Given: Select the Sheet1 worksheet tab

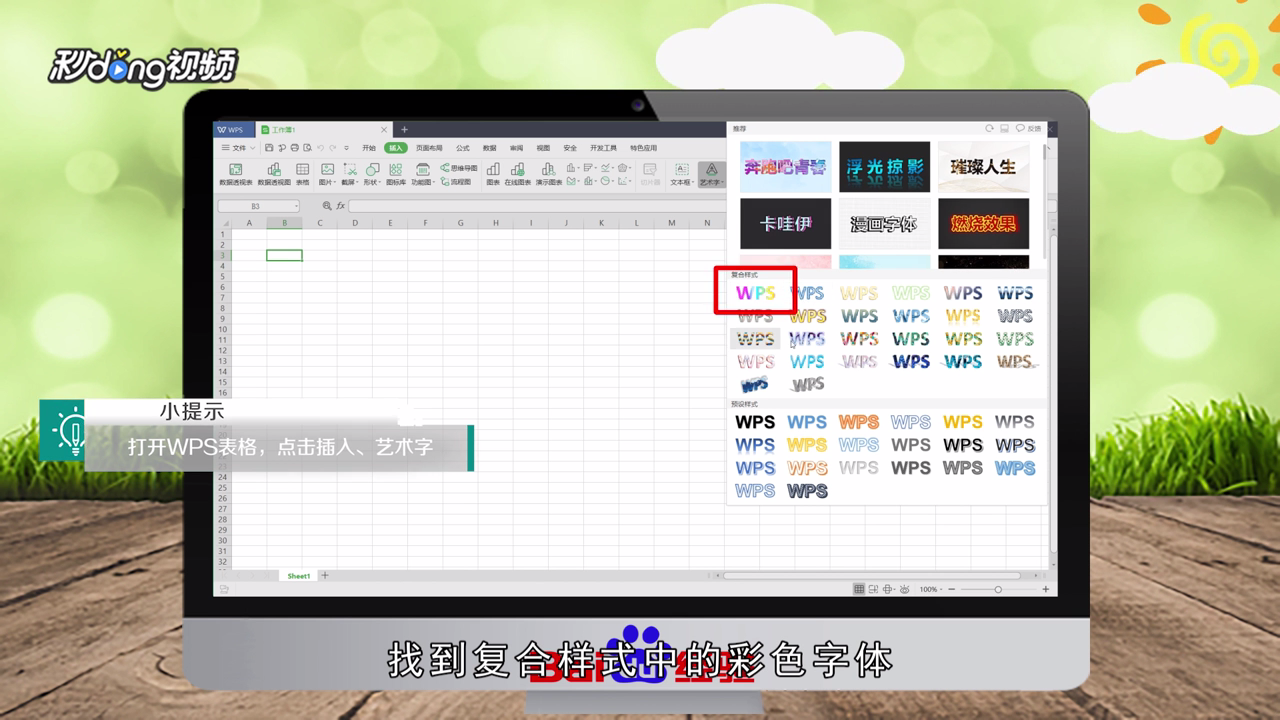Looking at the screenshot, I should coord(299,576).
